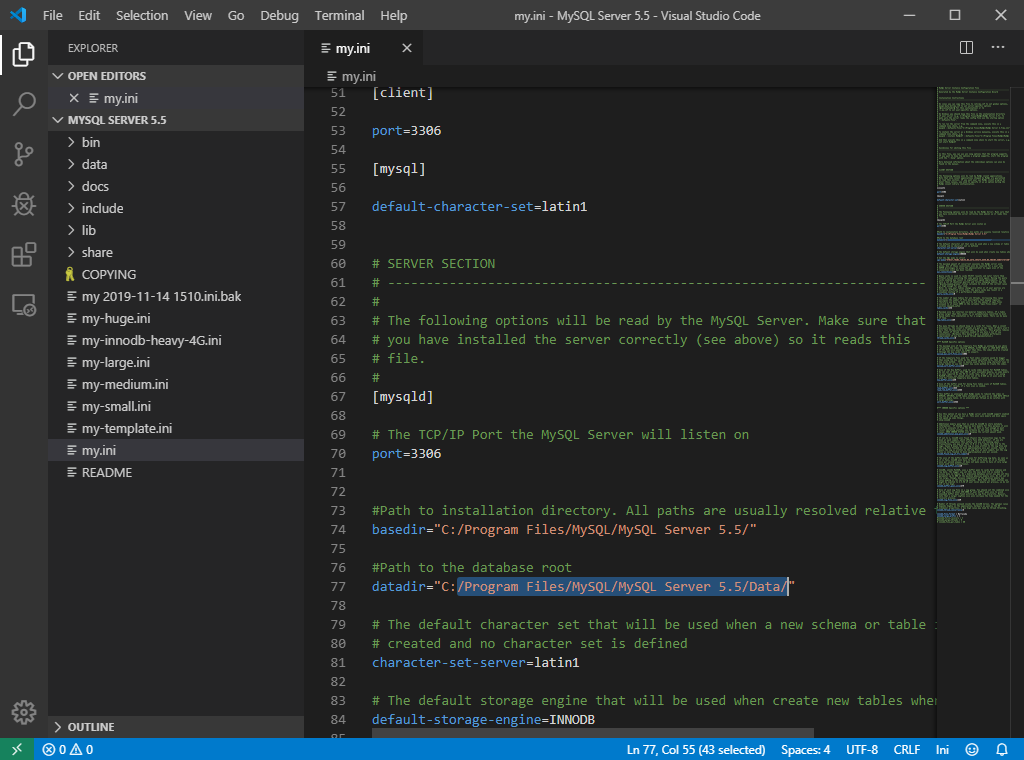Open the Remote Explorer icon
Viewport: 1024px width, 760px height.
coord(24,305)
